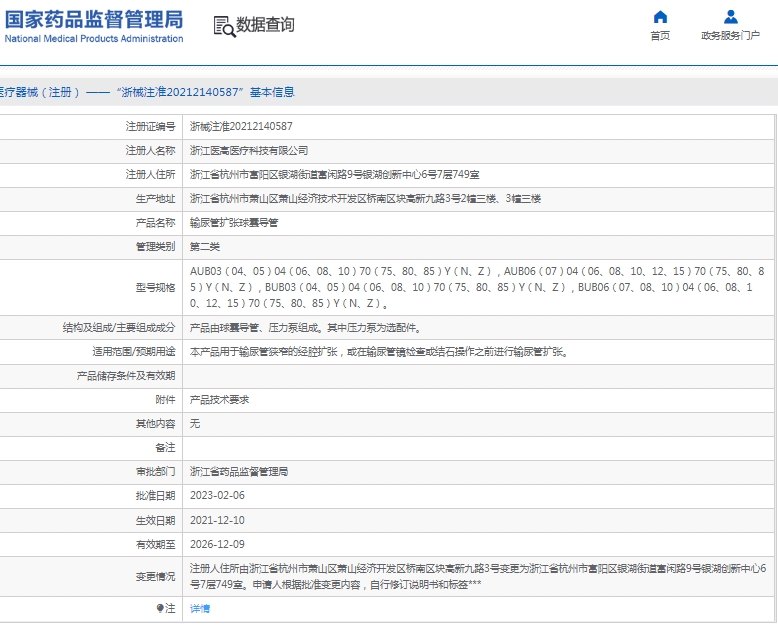Click the 政务服务门户 label
This screenshot has height=627, width=778.
[730, 36]
